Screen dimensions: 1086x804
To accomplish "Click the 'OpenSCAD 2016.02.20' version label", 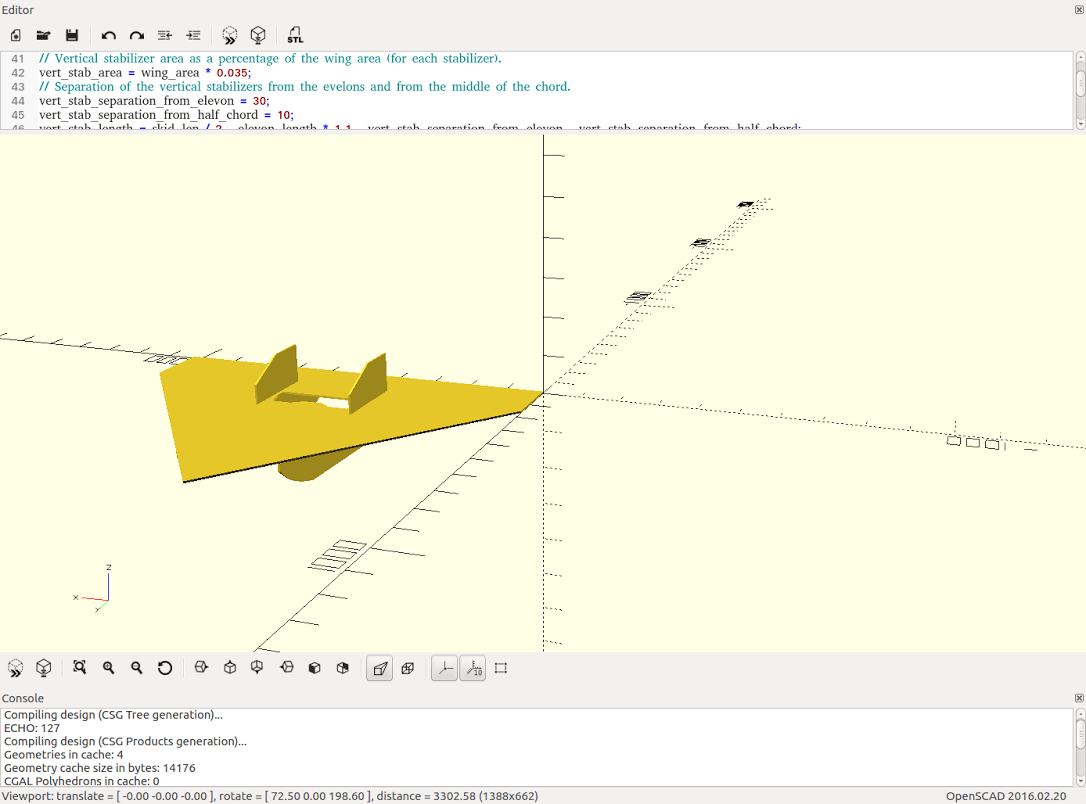I will coord(1006,796).
